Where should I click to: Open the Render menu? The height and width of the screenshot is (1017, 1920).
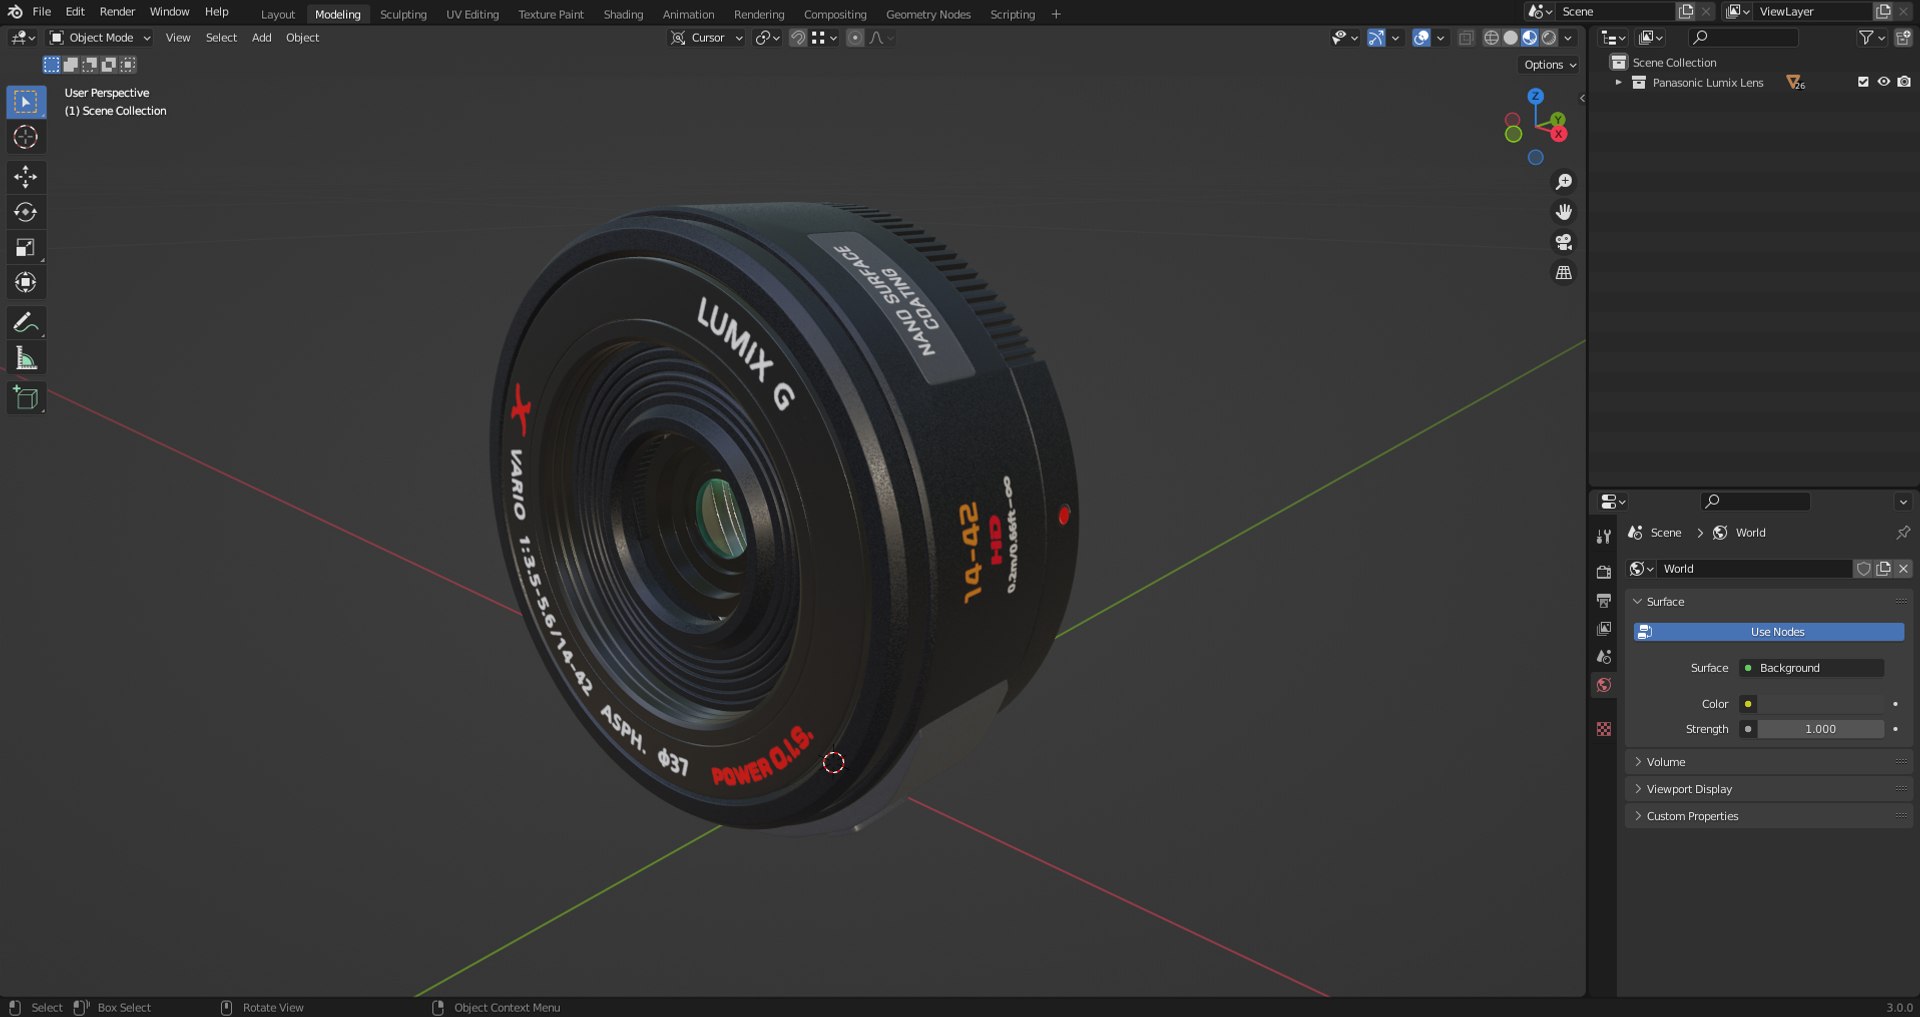click(117, 12)
